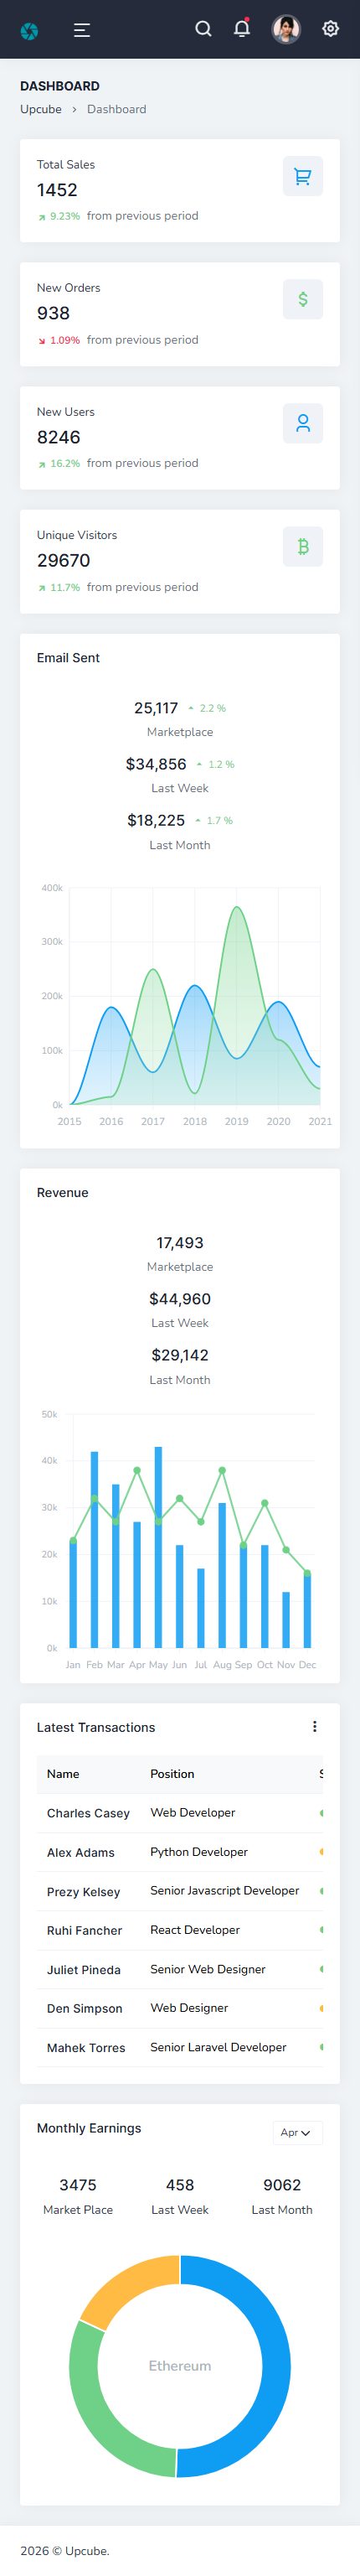Click the 17,493 revenue Marketplace value
The height and width of the screenshot is (2576, 360).
[x=180, y=1242]
